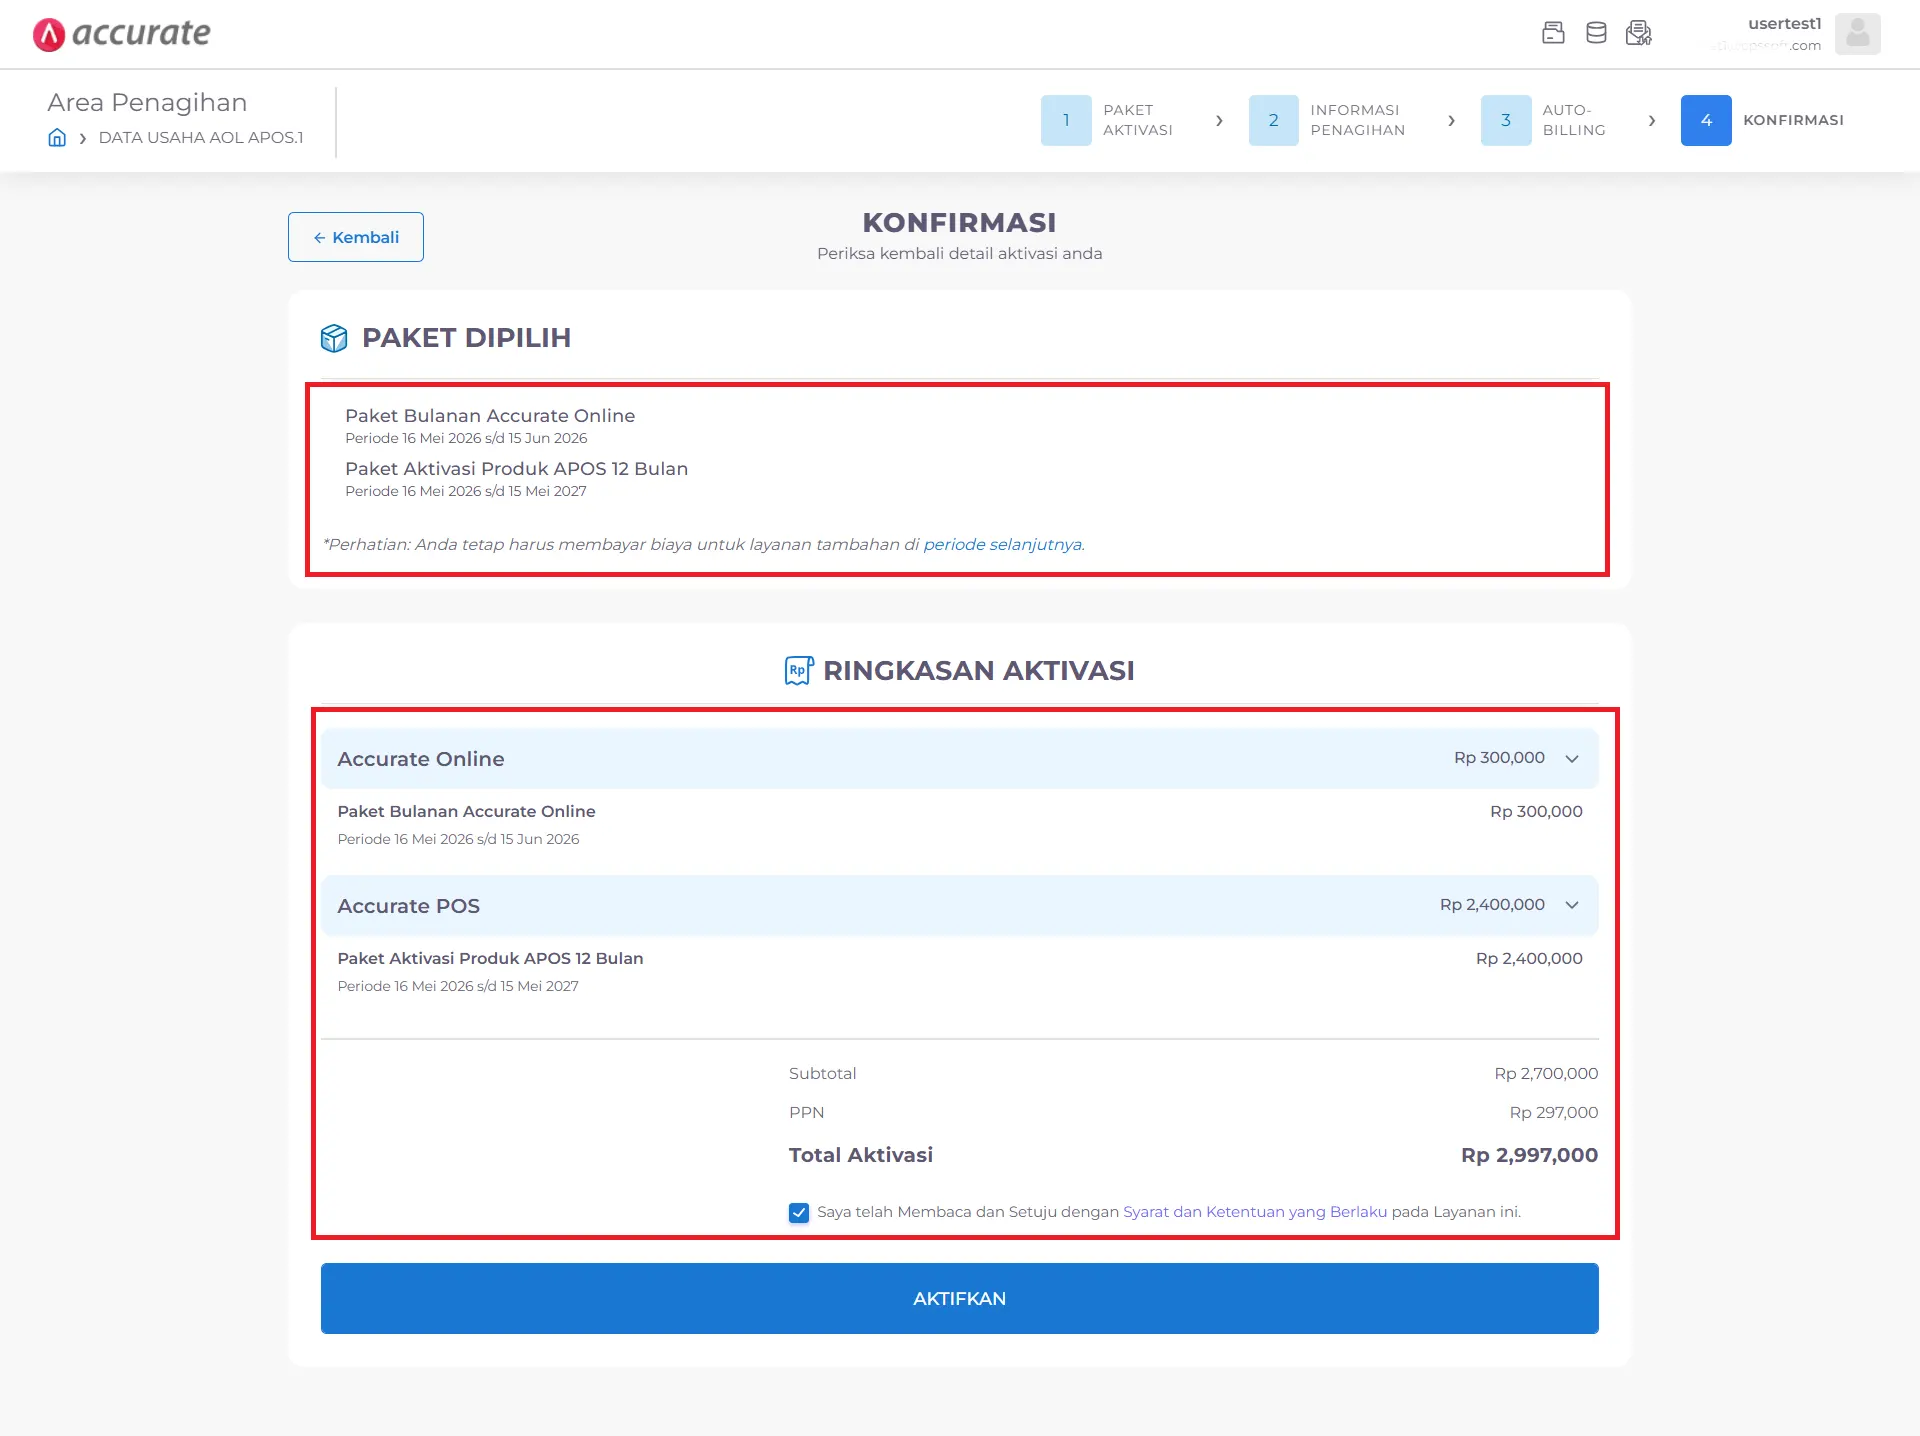Click the Accurate Online section header
1920x1436 pixels.
tap(959, 758)
